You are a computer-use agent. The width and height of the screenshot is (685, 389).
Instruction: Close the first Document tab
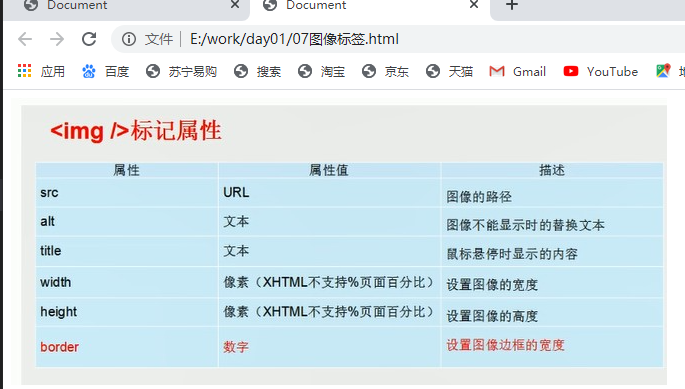pyautogui.click(x=235, y=5)
